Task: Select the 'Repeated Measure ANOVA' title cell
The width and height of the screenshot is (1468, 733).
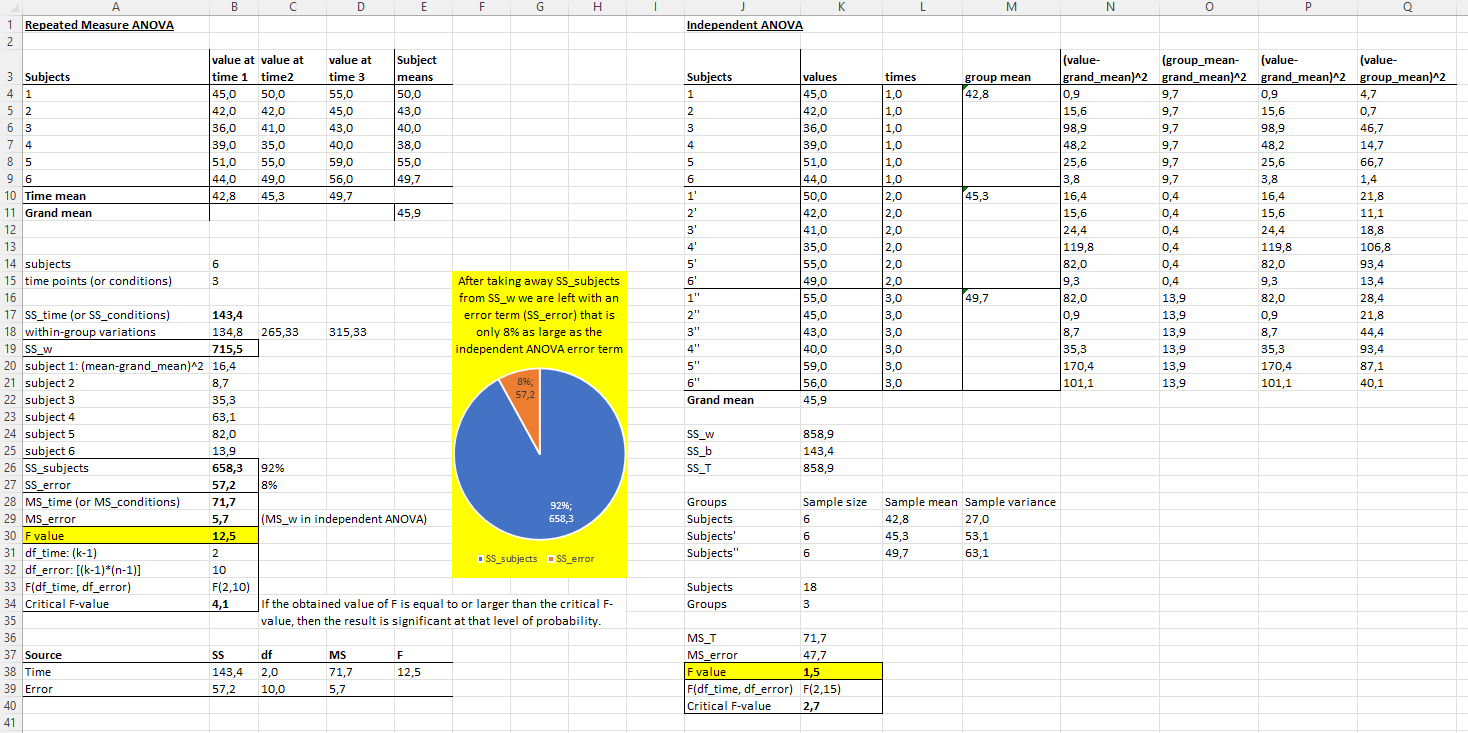Action: coord(115,25)
